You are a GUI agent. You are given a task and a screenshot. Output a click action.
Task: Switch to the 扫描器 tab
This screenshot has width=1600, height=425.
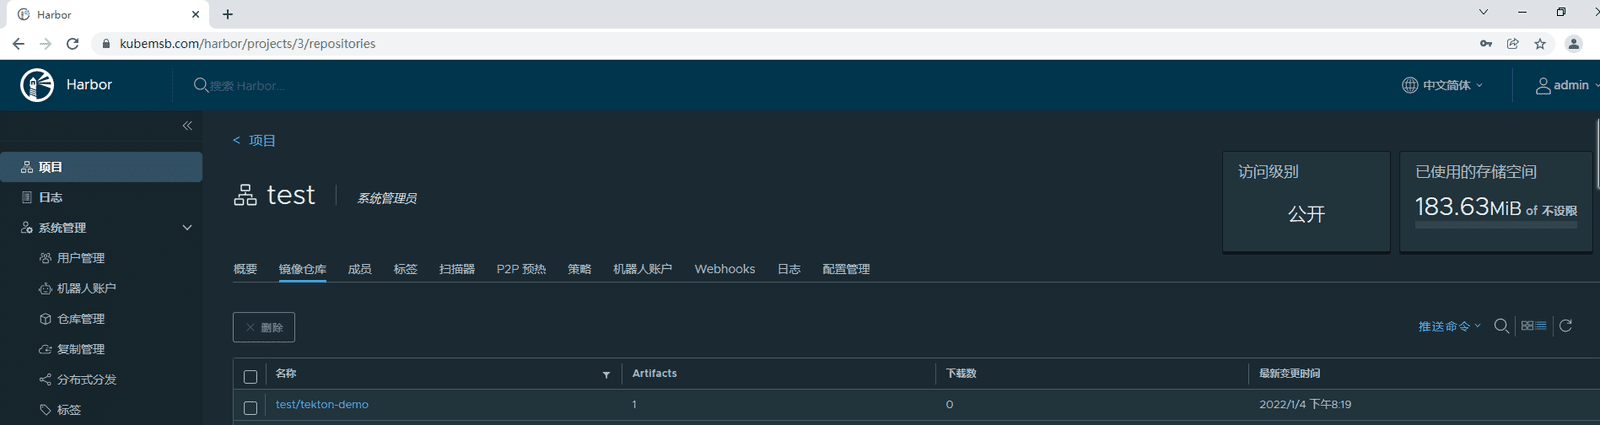click(457, 269)
